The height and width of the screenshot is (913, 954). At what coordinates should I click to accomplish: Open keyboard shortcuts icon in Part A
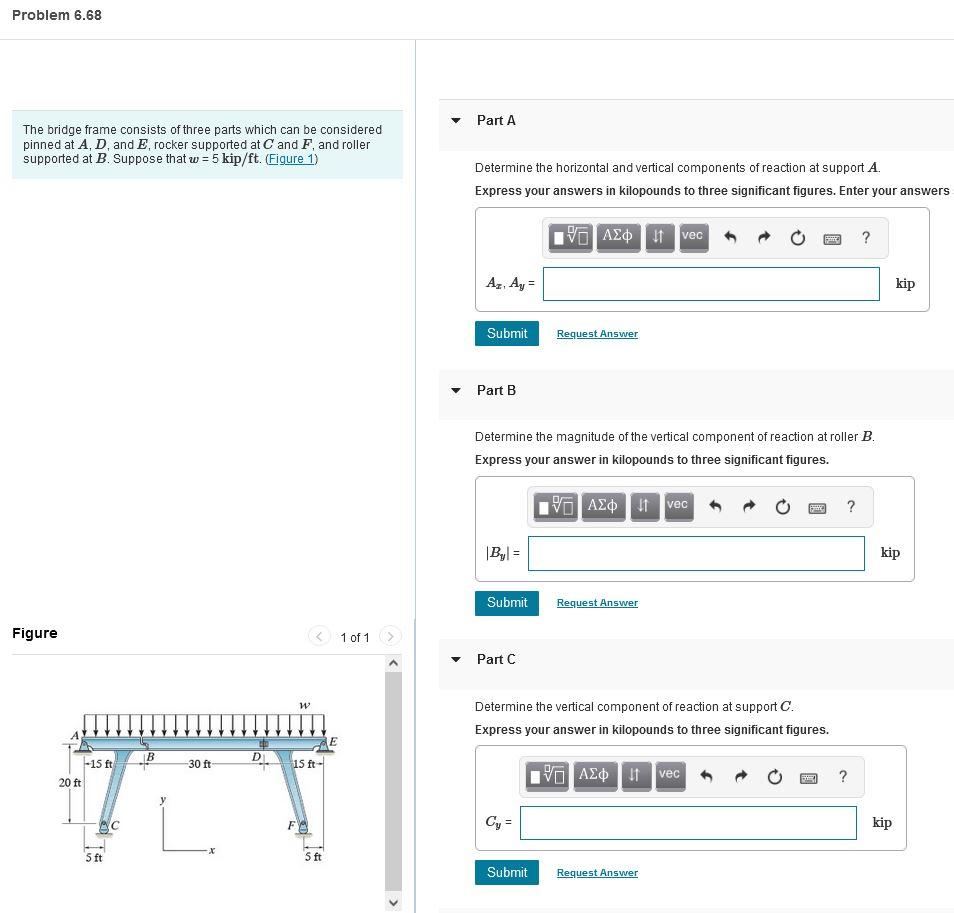pyautogui.click(x=832, y=239)
